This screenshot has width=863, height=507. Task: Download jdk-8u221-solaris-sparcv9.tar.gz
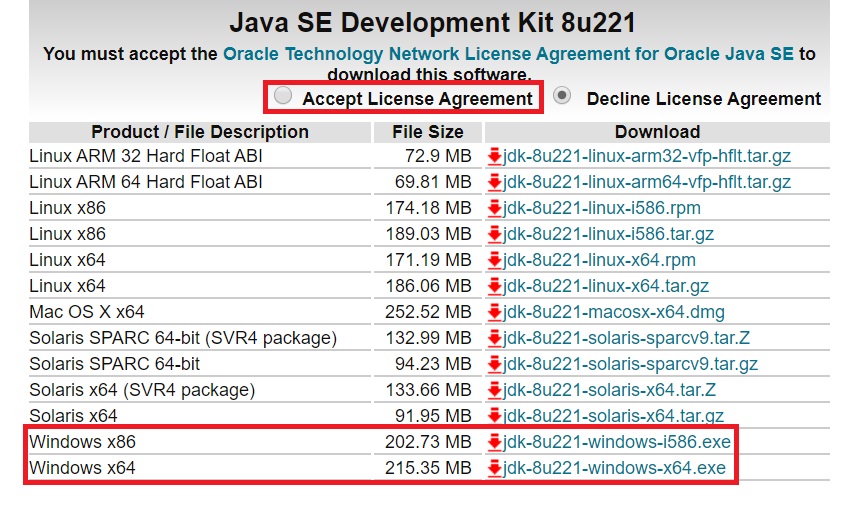point(630,364)
